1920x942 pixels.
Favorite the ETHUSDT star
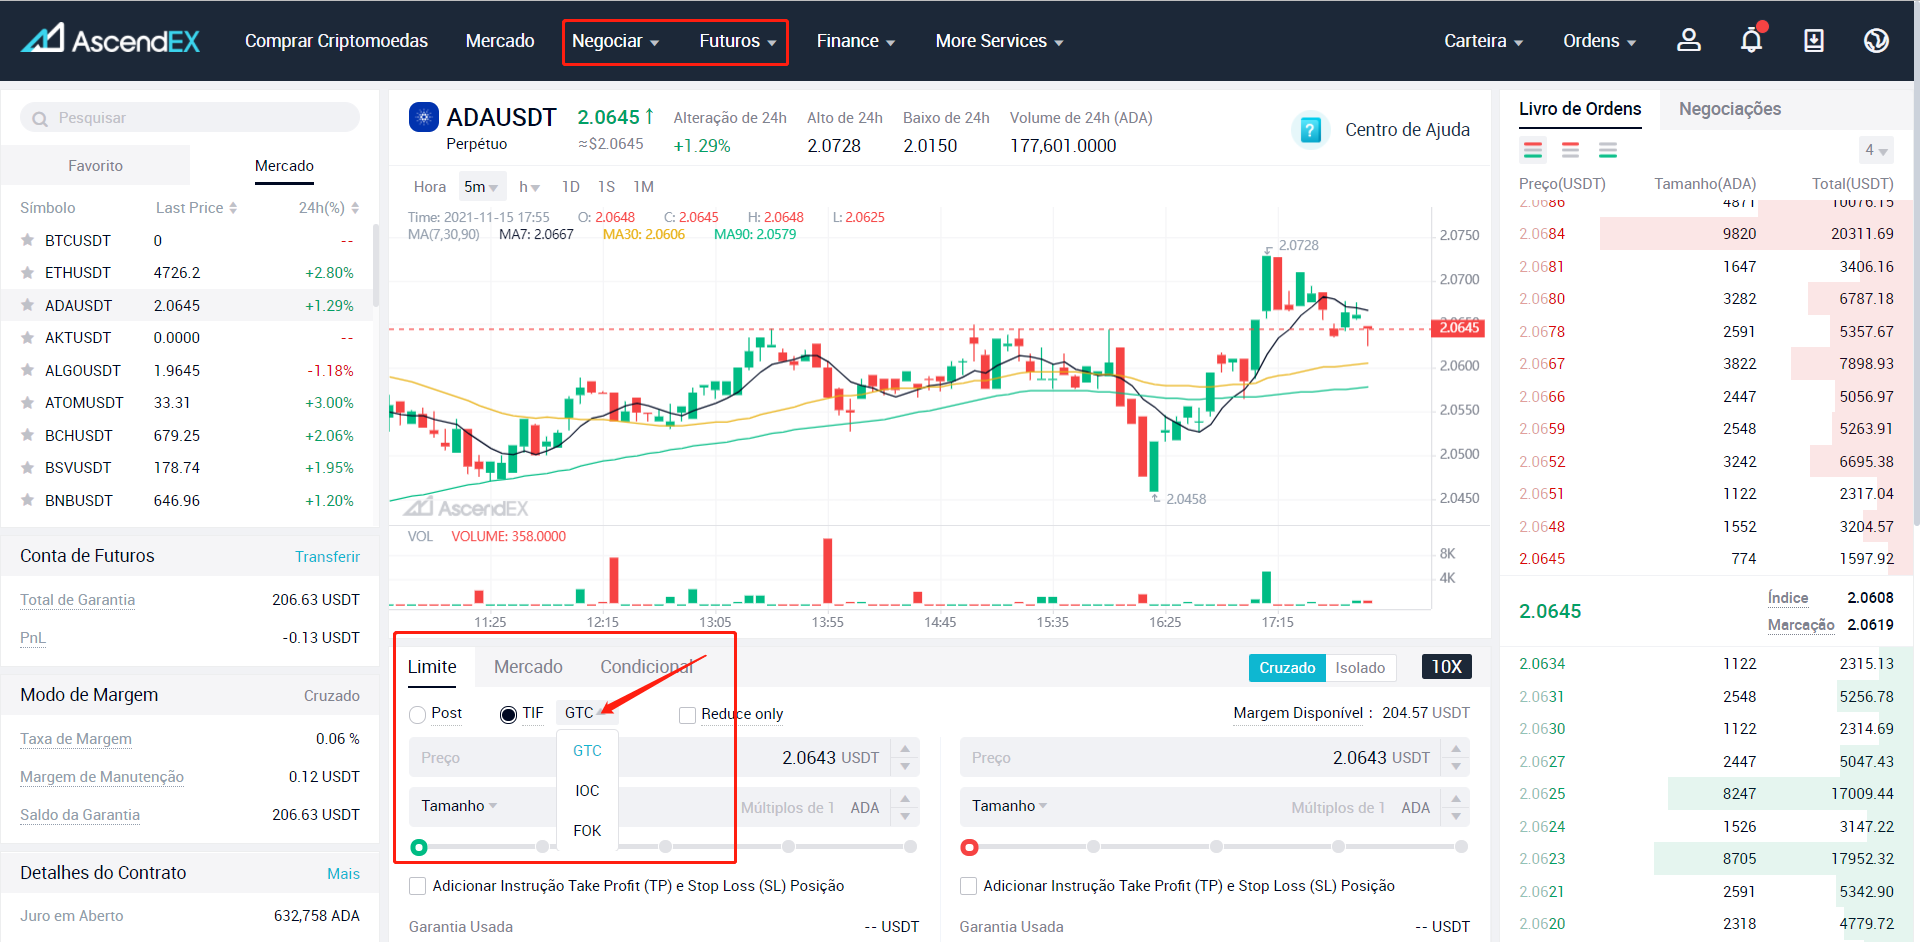27,272
